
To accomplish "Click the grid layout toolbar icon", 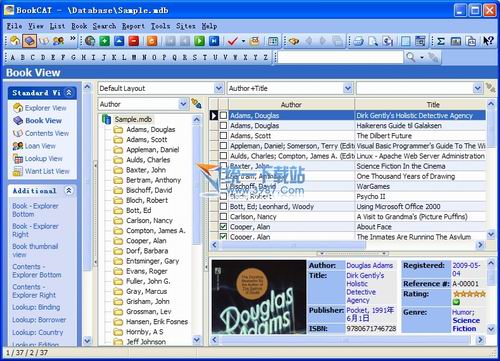I will pyautogui.click(x=273, y=41).
